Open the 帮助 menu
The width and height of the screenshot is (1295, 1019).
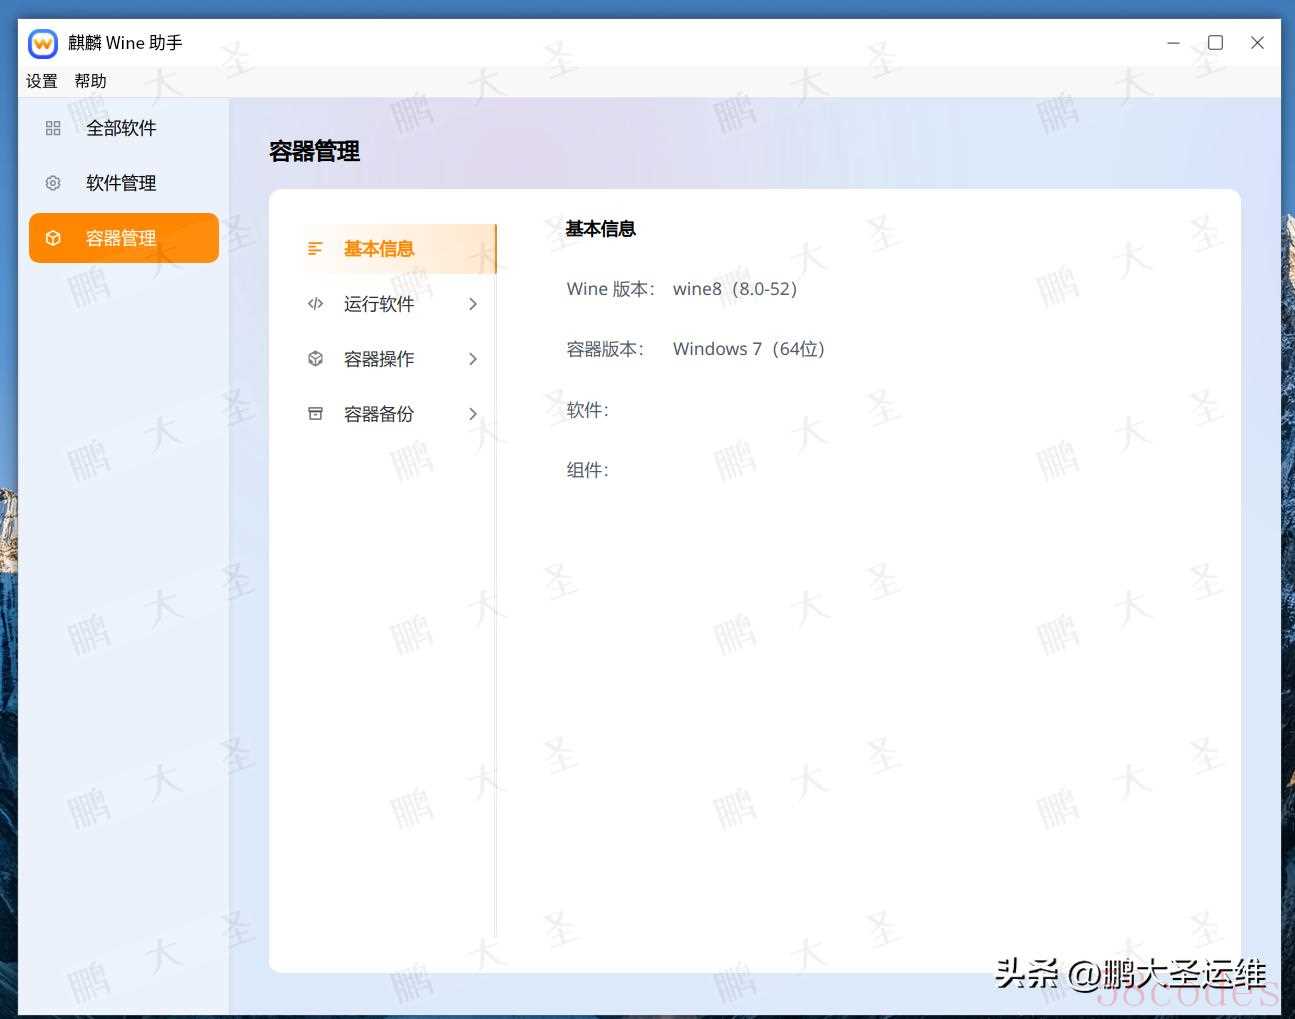[90, 81]
